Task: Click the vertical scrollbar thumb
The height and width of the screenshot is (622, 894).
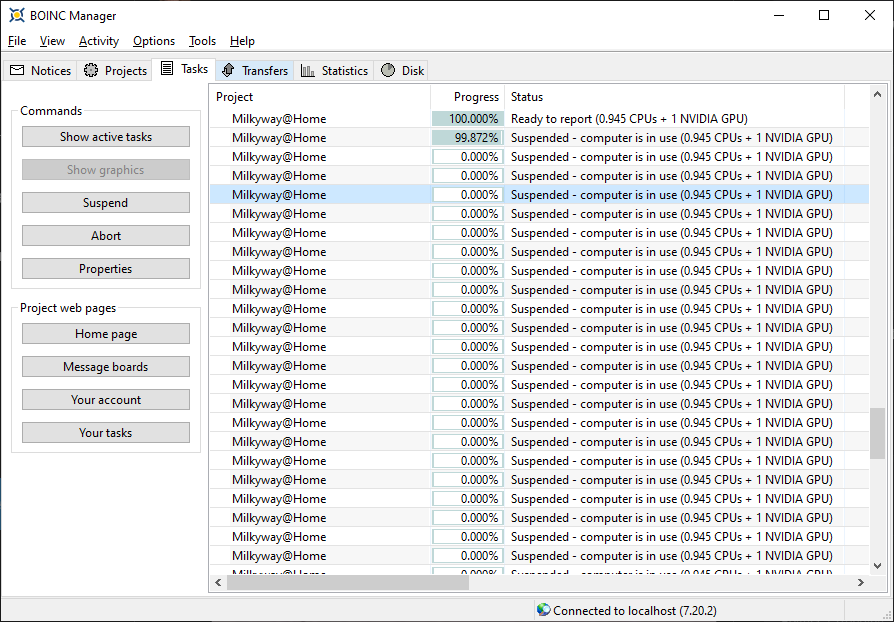Action: point(877,433)
